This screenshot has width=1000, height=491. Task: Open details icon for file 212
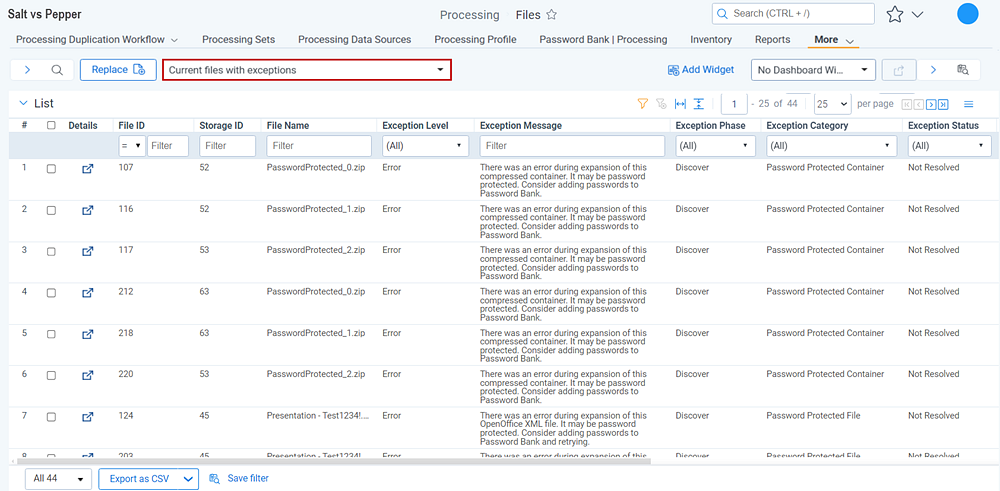point(88,293)
